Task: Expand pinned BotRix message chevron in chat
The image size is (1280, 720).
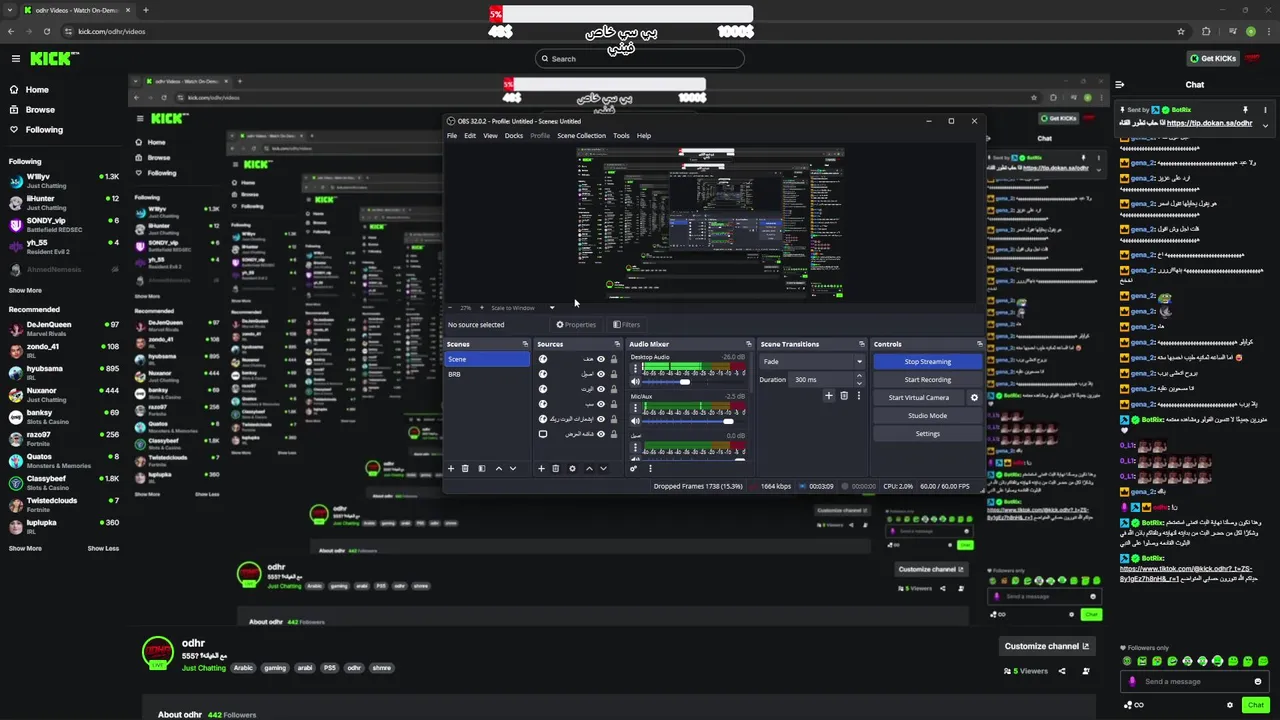Action: [x=1265, y=125]
